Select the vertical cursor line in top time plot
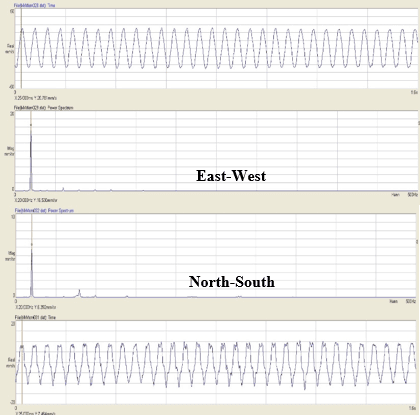Viewport: 420px width, 415px height. (21, 49)
